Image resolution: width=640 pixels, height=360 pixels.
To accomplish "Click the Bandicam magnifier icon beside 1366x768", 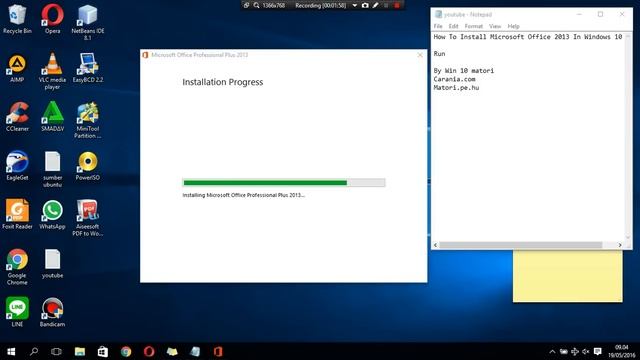I will (256, 5).
